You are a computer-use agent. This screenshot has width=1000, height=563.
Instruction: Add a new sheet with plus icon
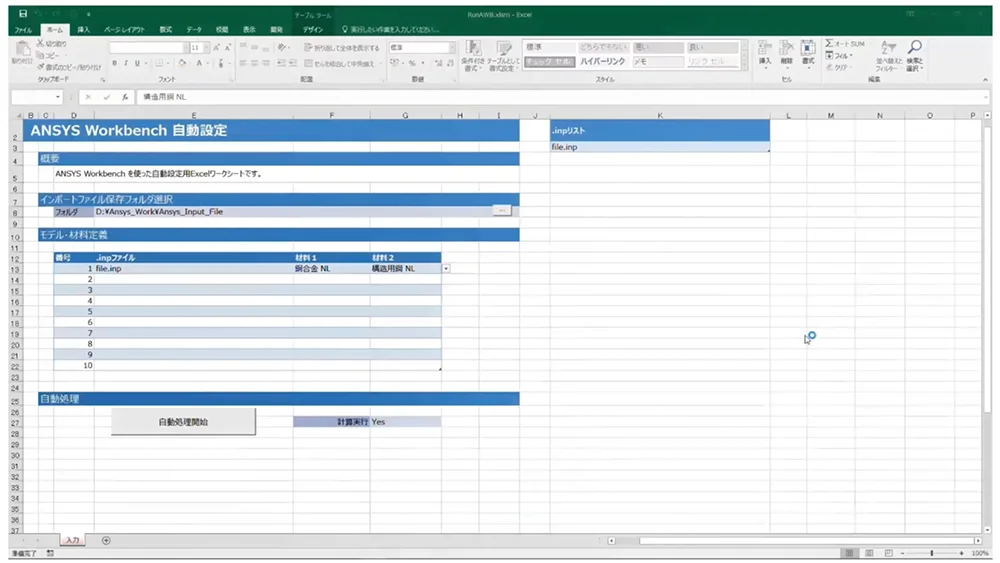106,541
